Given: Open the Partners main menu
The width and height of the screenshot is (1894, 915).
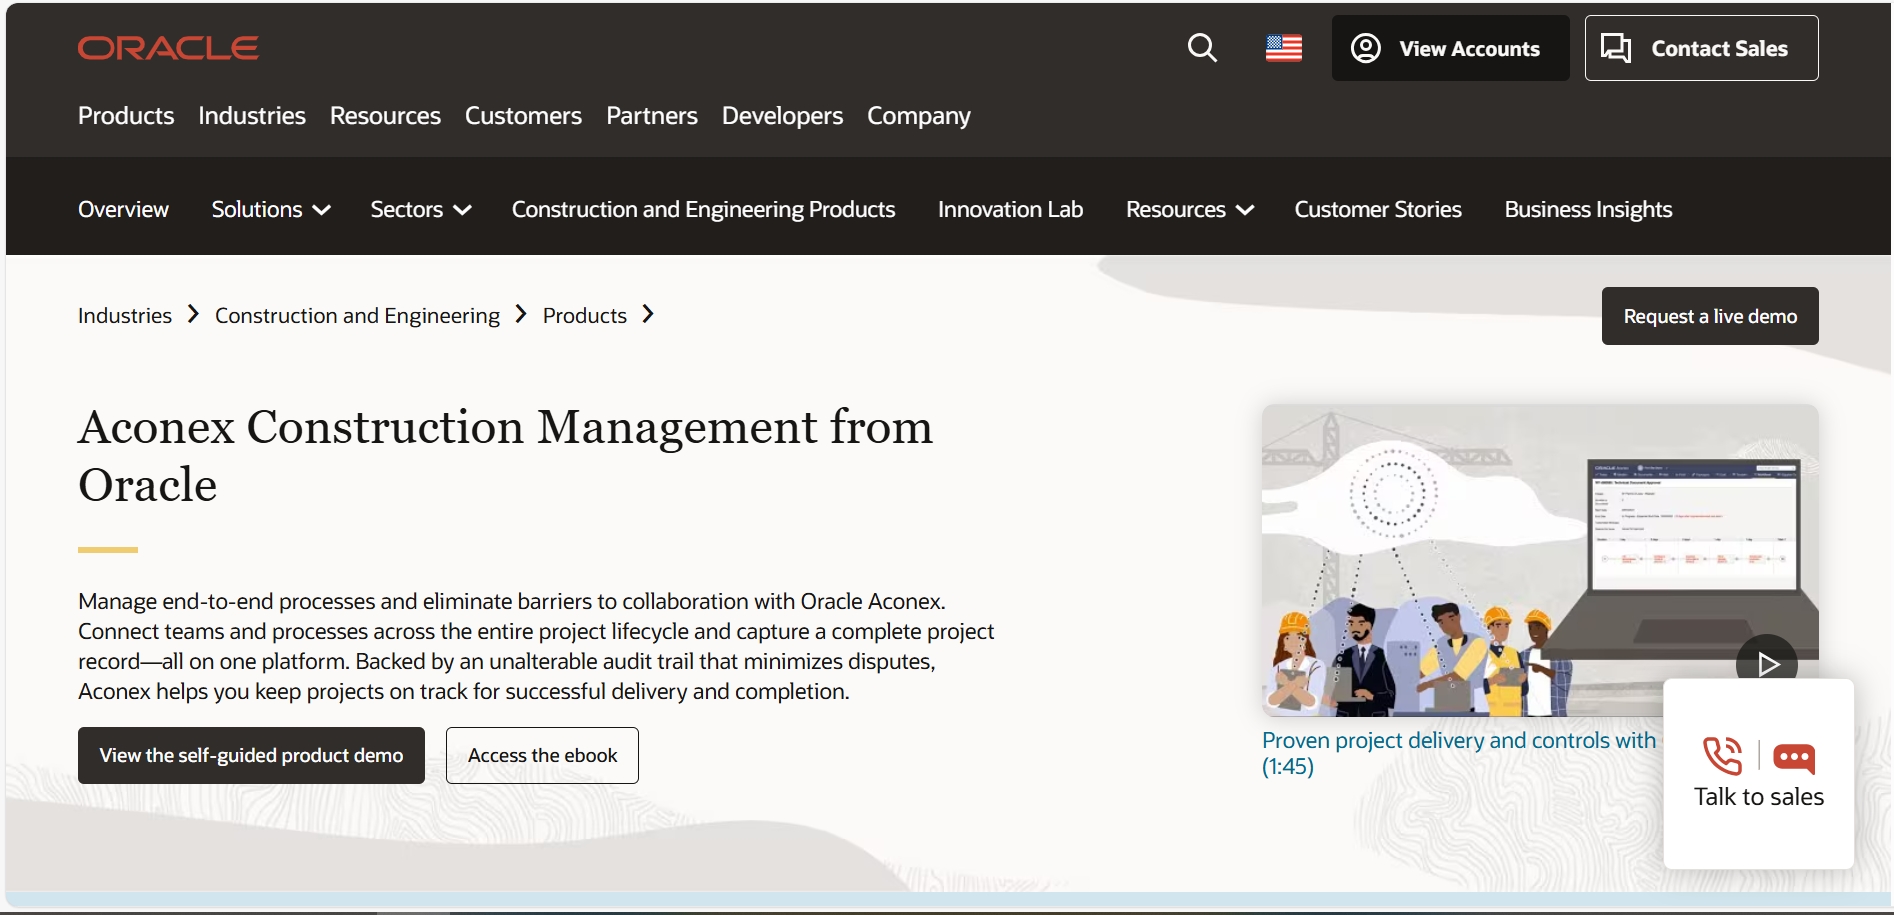Looking at the screenshot, I should pos(652,116).
